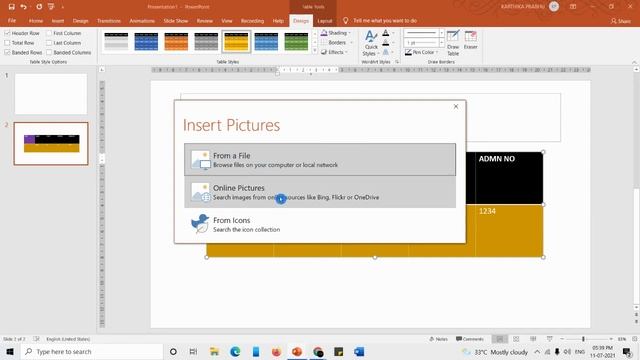Click the Repeat action icon
Viewport: 640px width, 360px height.
(x=39, y=7)
